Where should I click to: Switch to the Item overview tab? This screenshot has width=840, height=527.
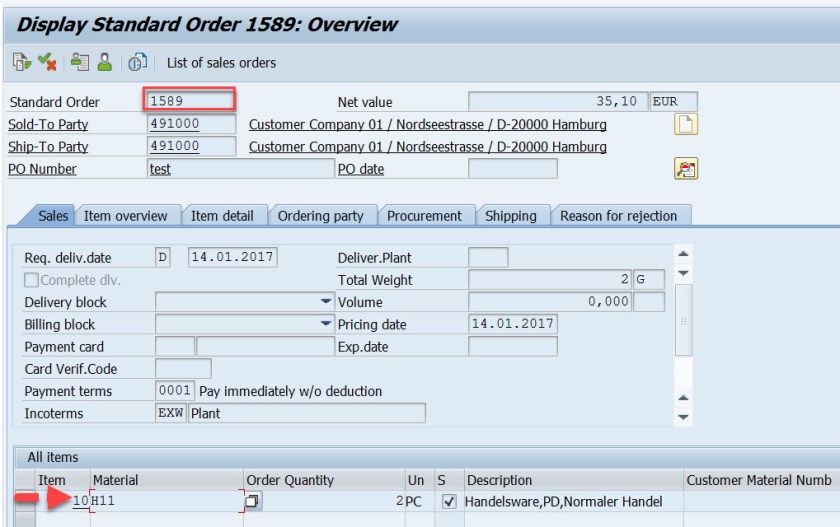coord(125,216)
